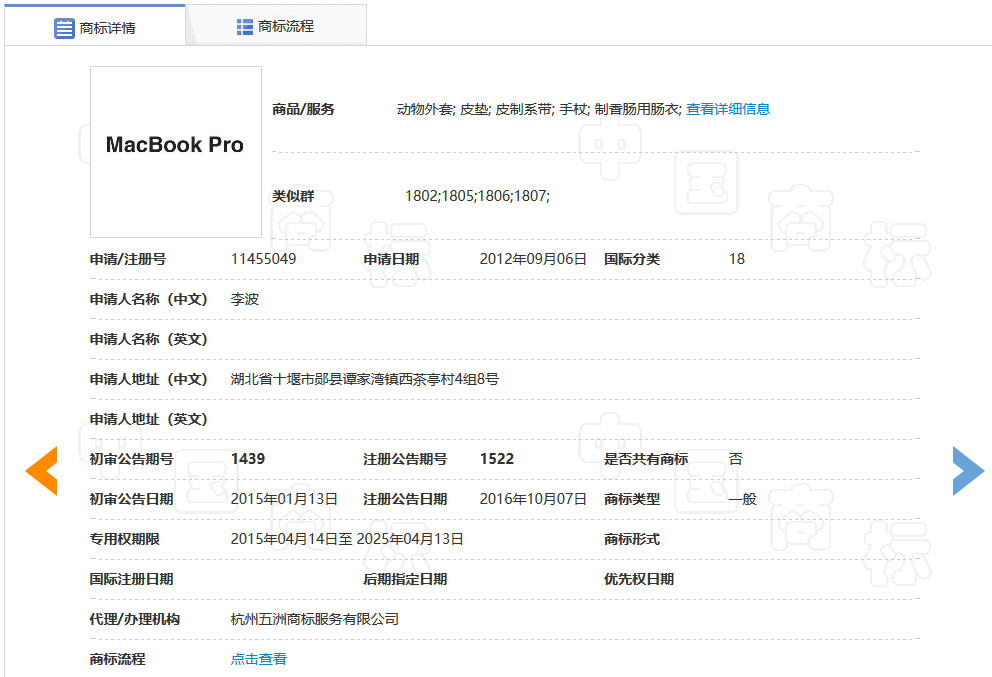
Task: Click the registration announcement issue 1522
Action: coord(497,459)
